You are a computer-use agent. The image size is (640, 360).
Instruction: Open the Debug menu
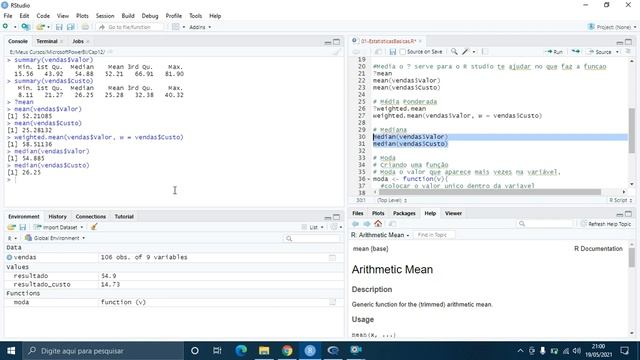click(150, 16)
